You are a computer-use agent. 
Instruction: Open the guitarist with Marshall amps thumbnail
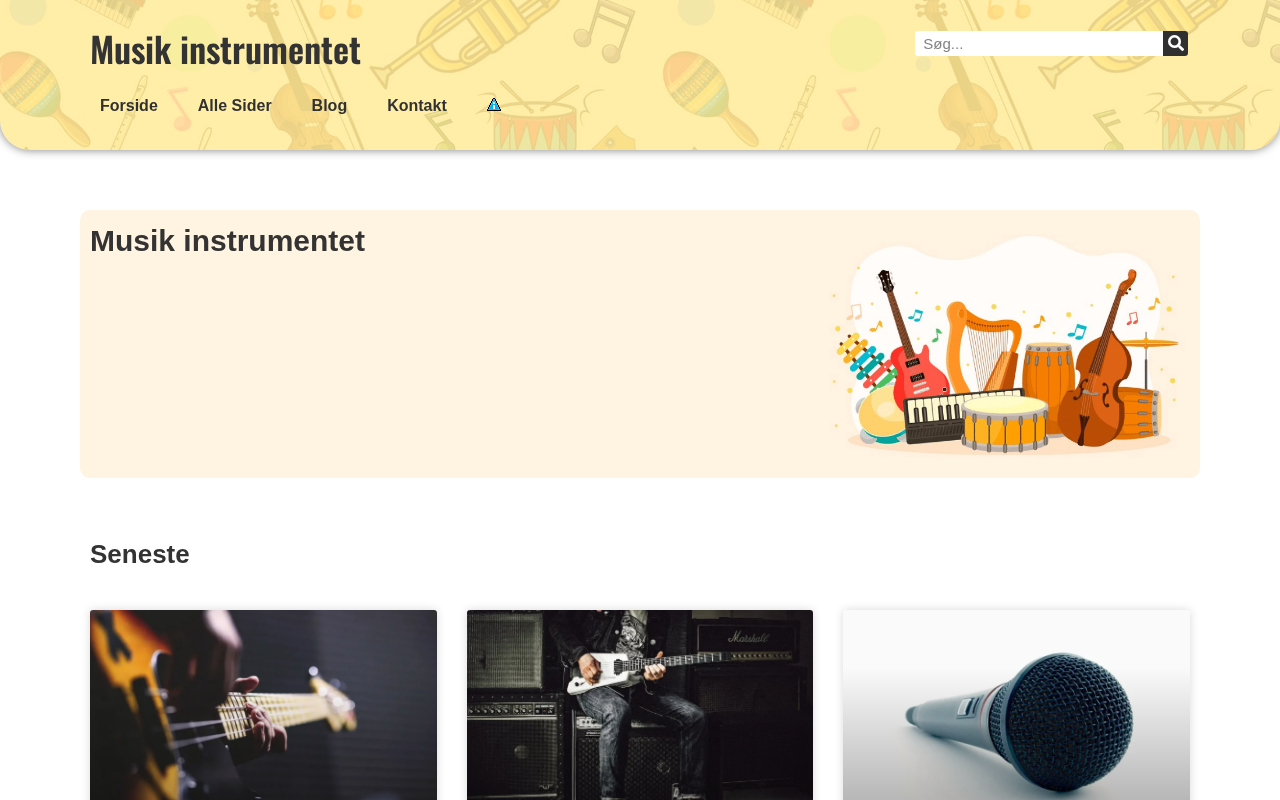coord(640,705)
